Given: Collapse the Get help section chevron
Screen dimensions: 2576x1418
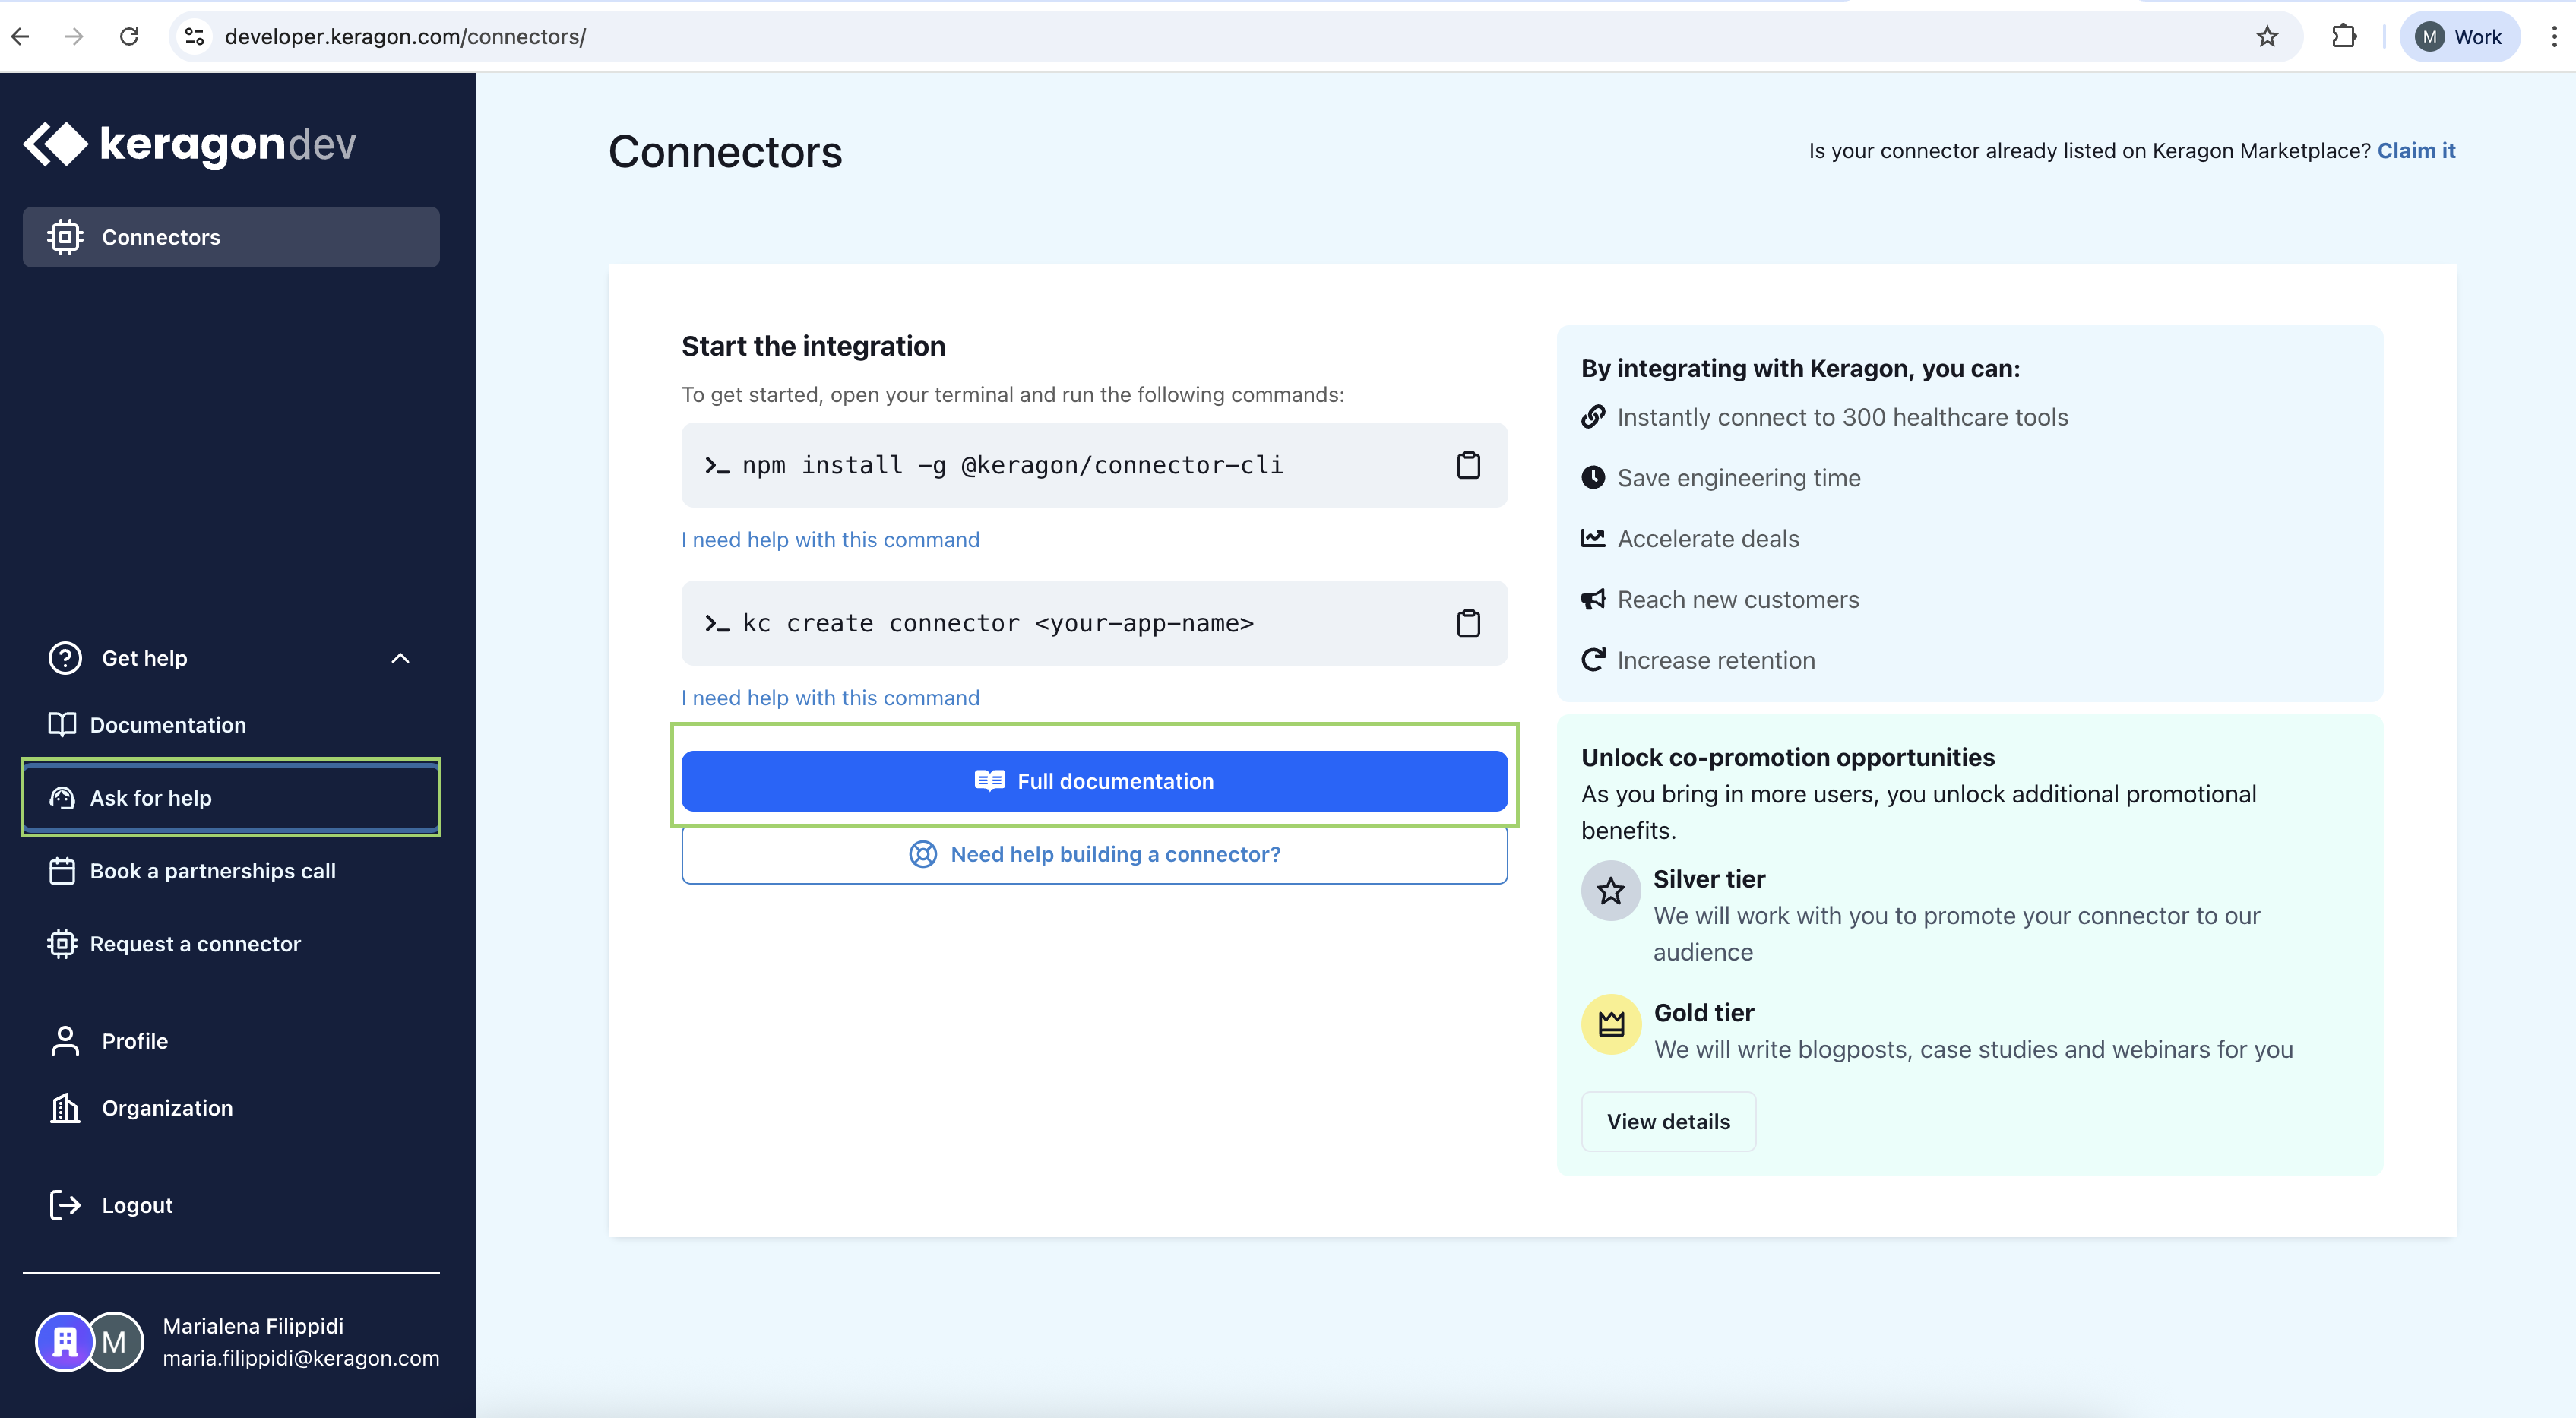Looking at the screenshot, I should (x=400, y=658).
